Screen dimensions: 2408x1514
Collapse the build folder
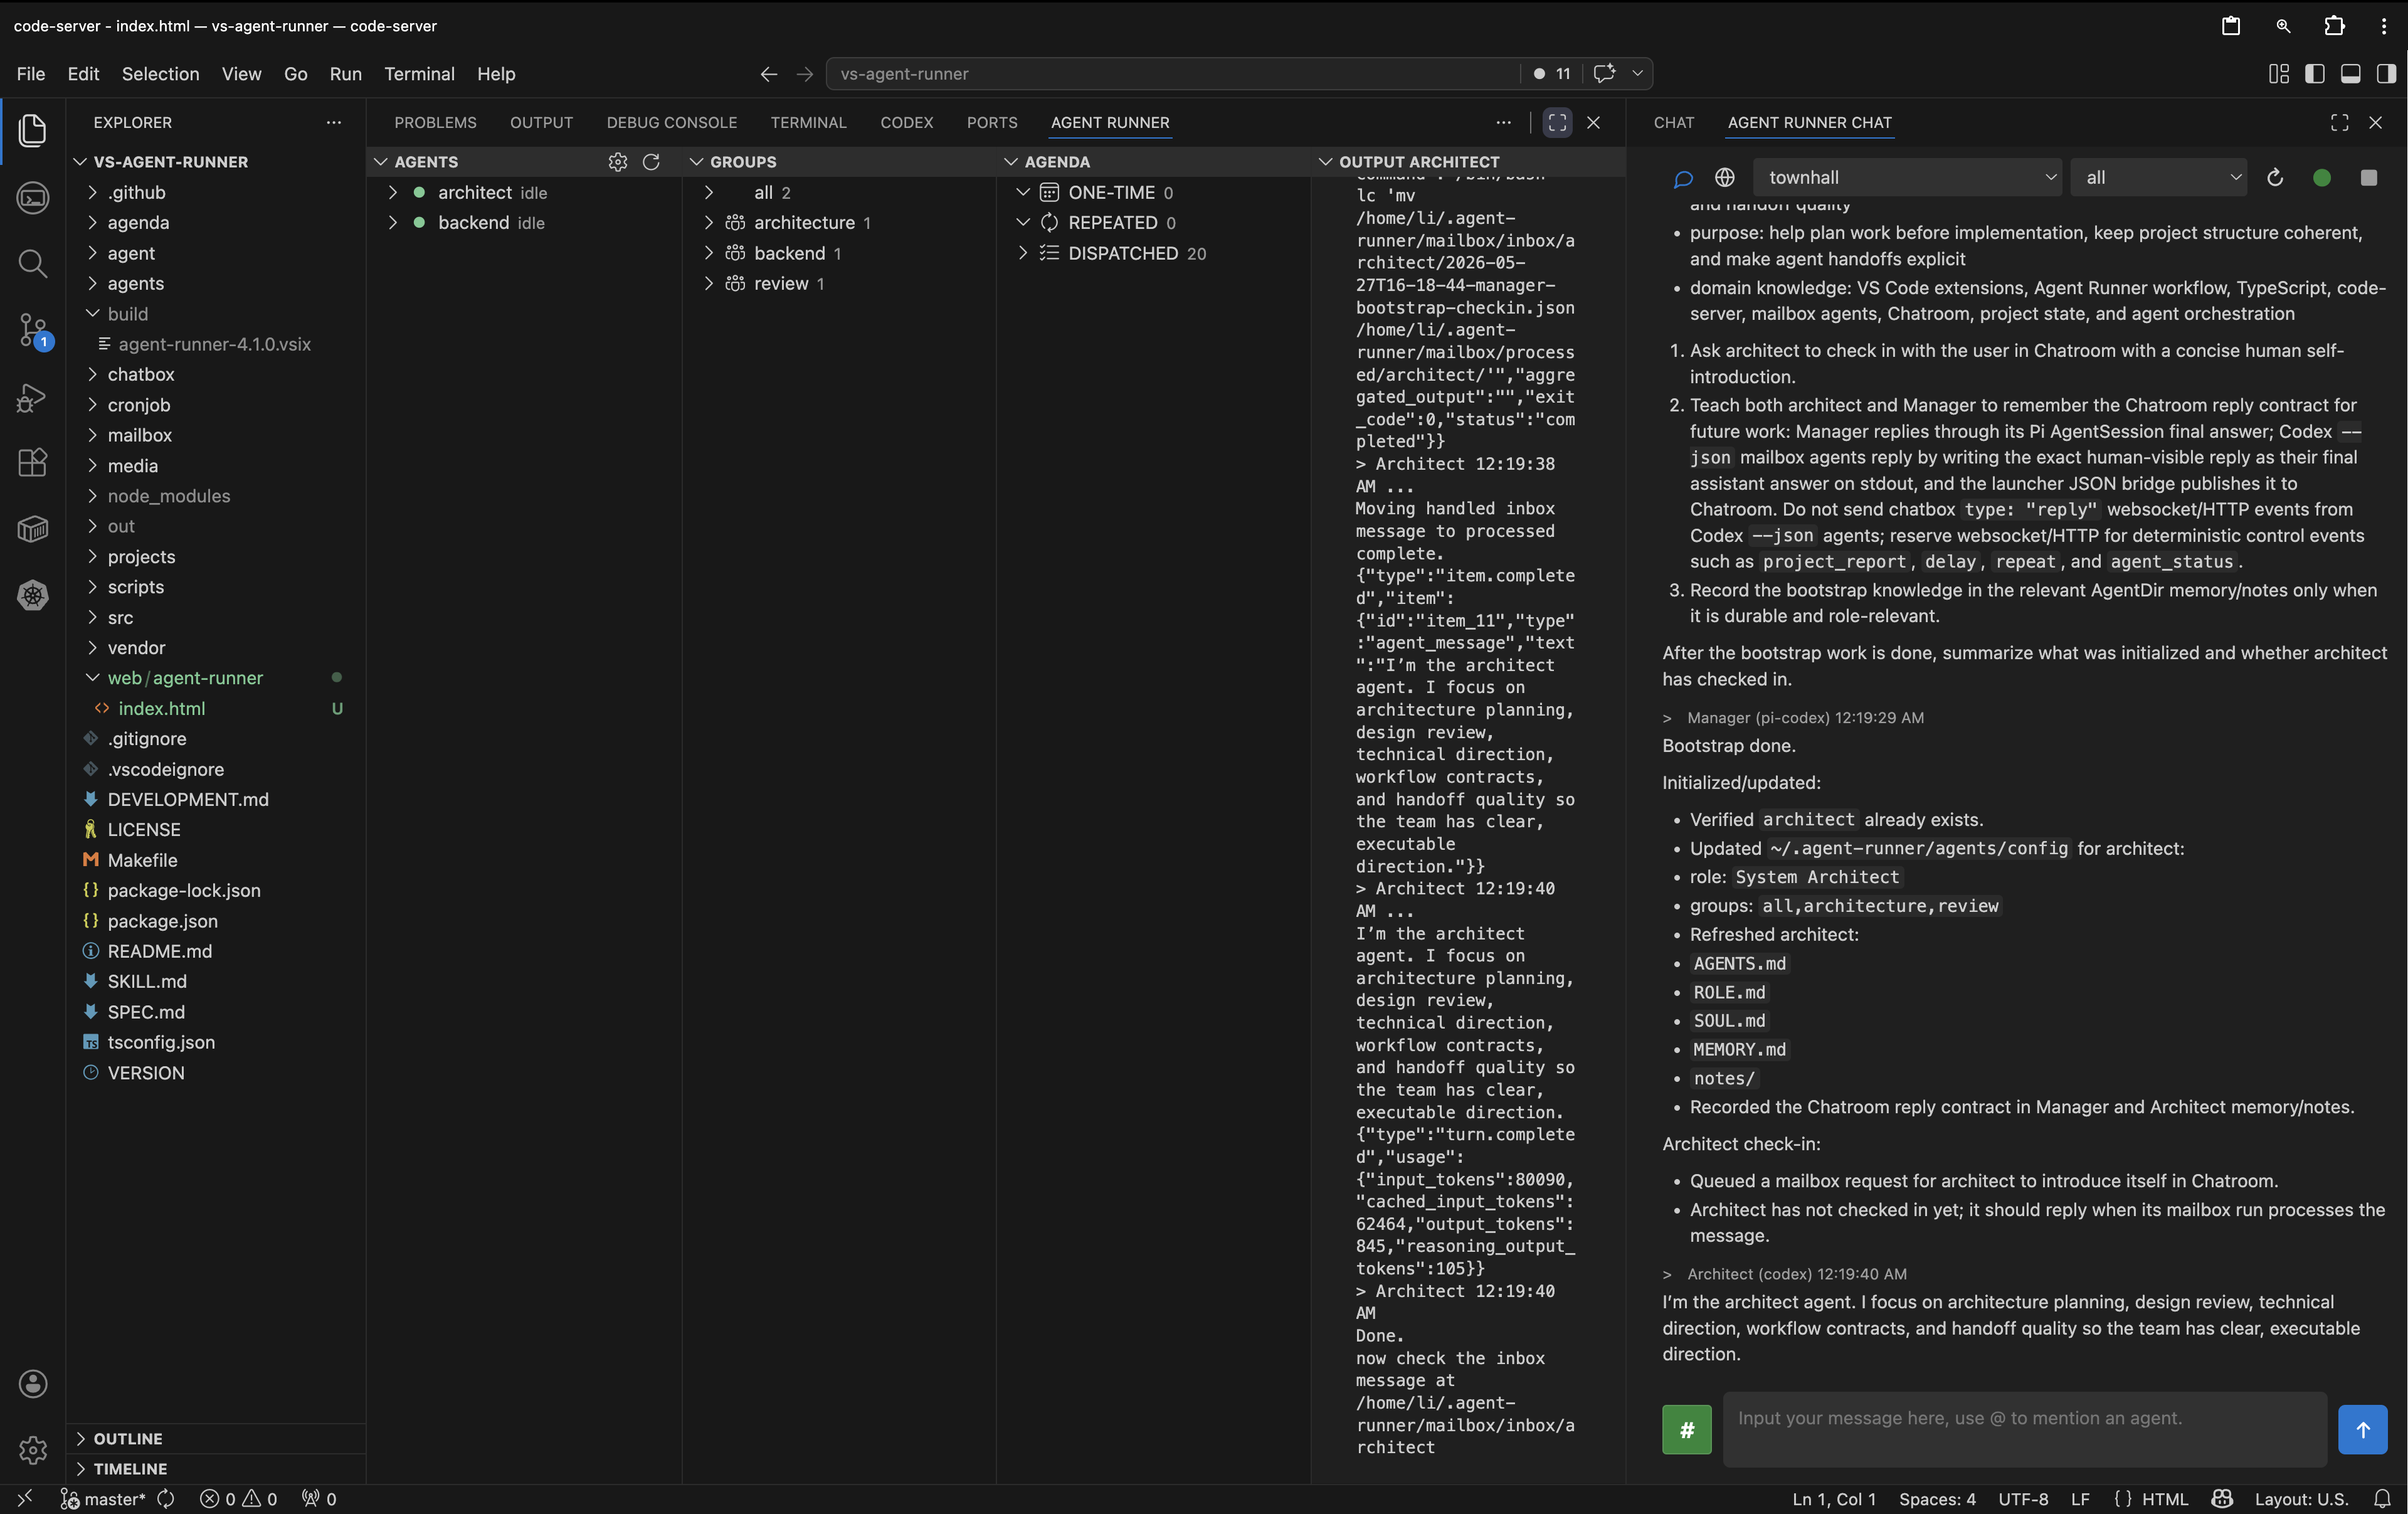click(x=92, y=314)
